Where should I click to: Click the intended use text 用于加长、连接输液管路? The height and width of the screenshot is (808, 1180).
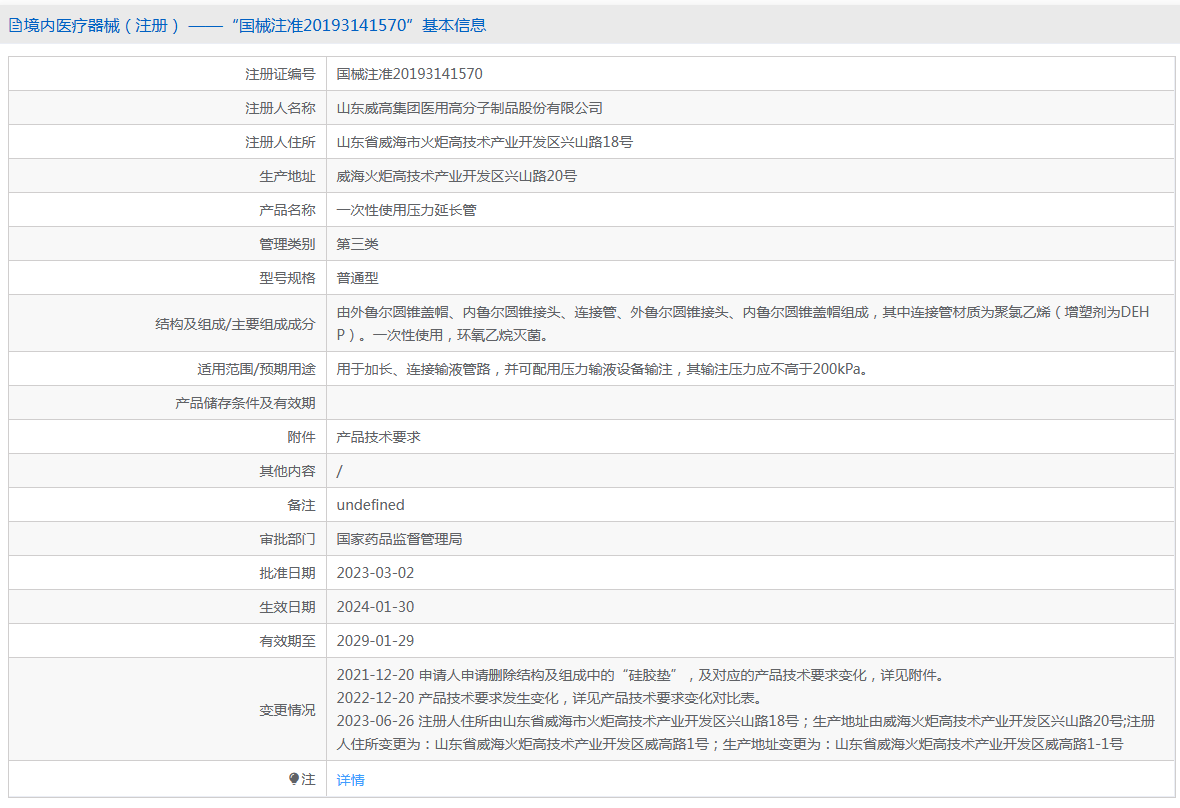pyautogui.click(x=603, y=369)
